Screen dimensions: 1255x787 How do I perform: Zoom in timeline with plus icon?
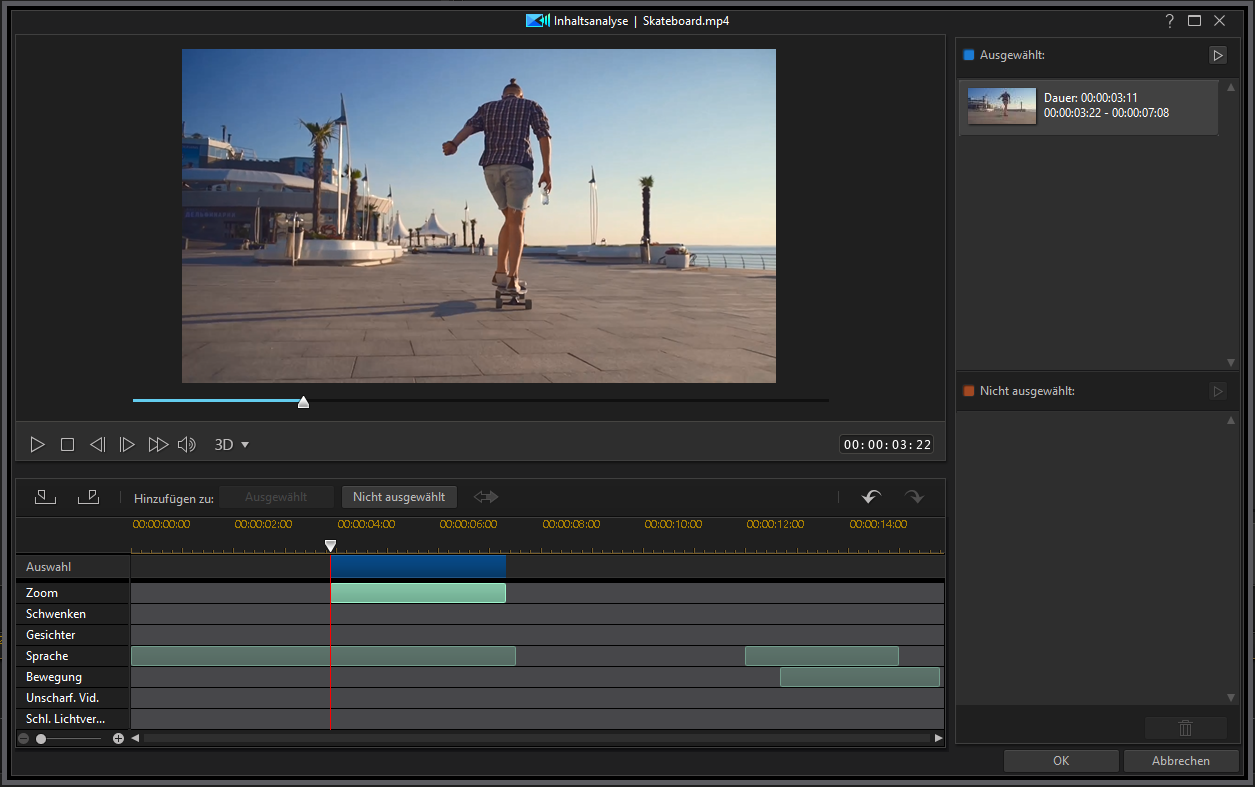[118, 738]
